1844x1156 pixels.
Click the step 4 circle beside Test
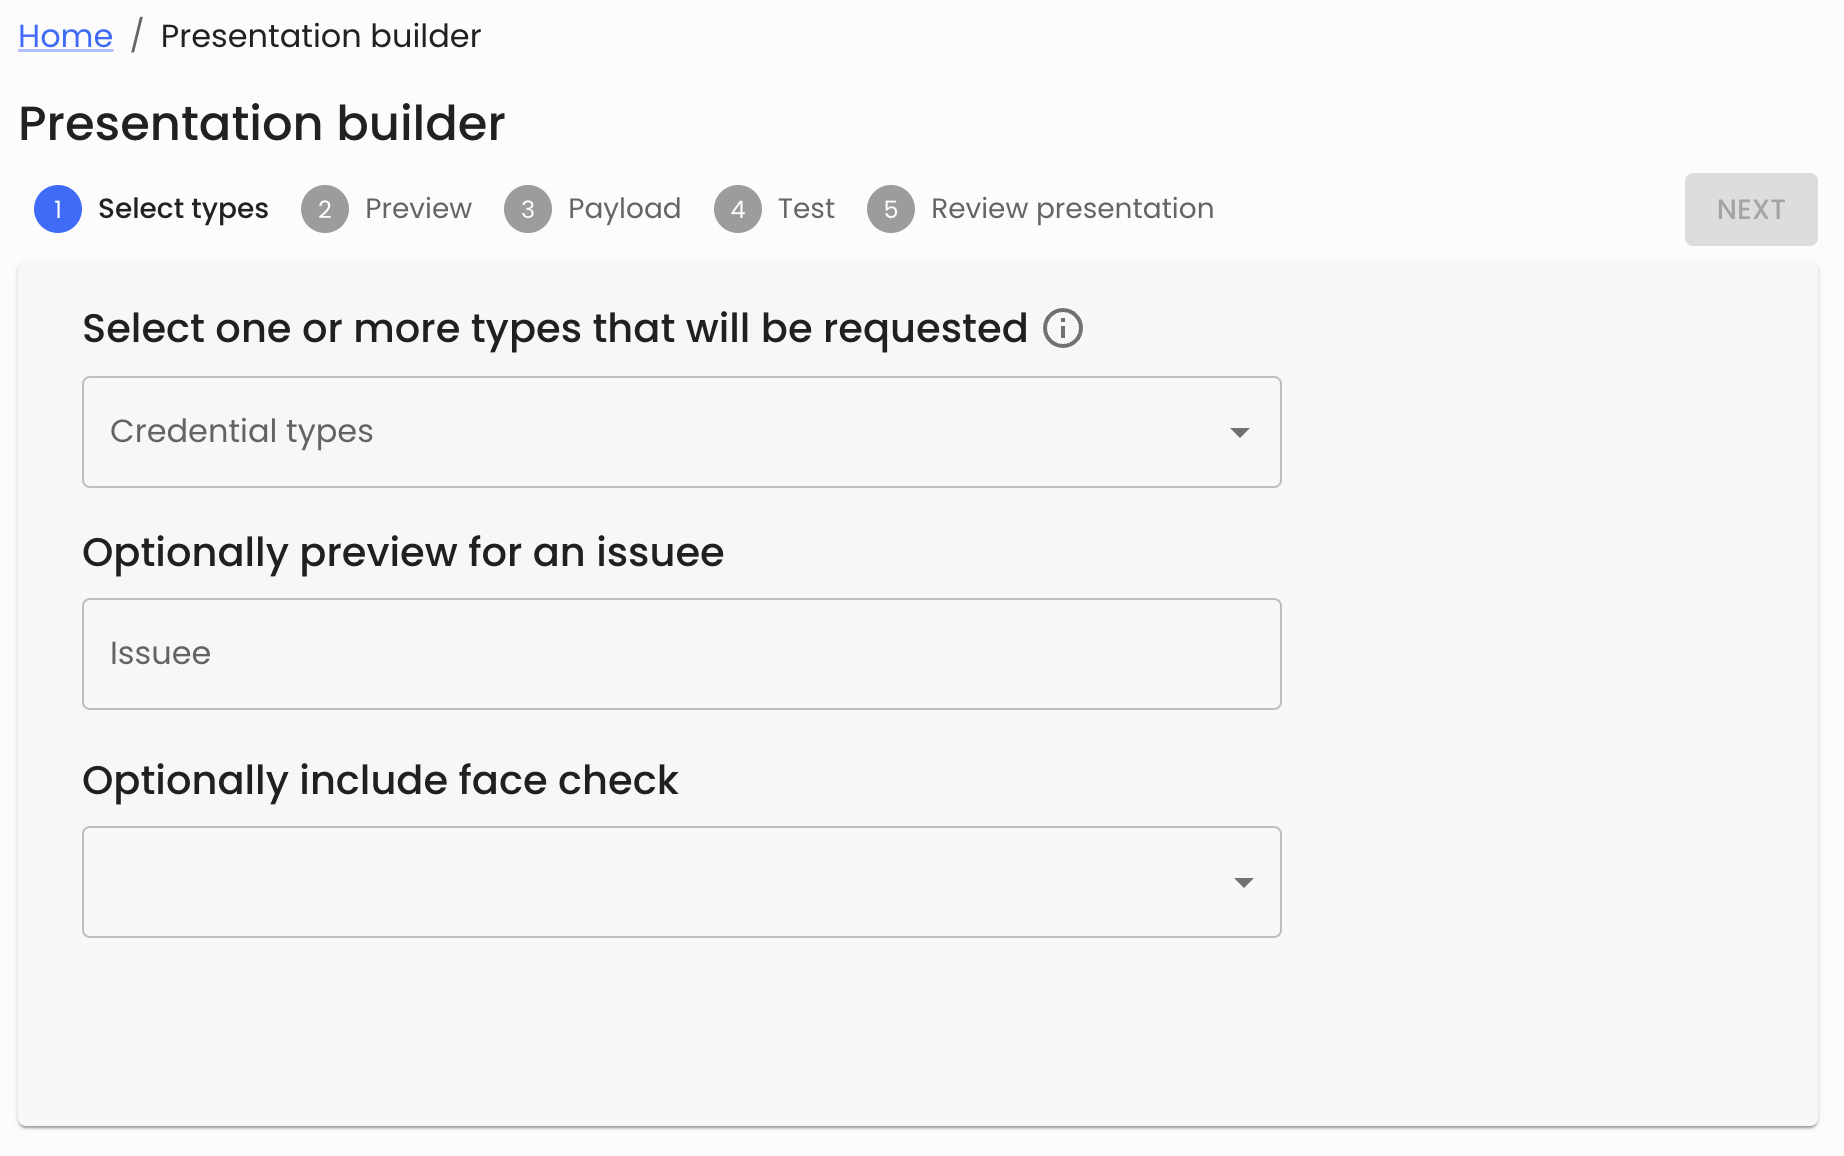pyautogui.click(x=737, y=209)
